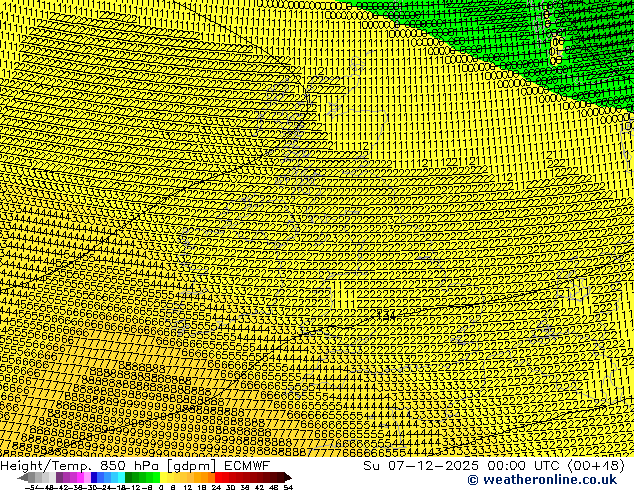Click the dark purple swatch near legend value -42
Viewport: 634px width, 490px height.
pos(59,477)
